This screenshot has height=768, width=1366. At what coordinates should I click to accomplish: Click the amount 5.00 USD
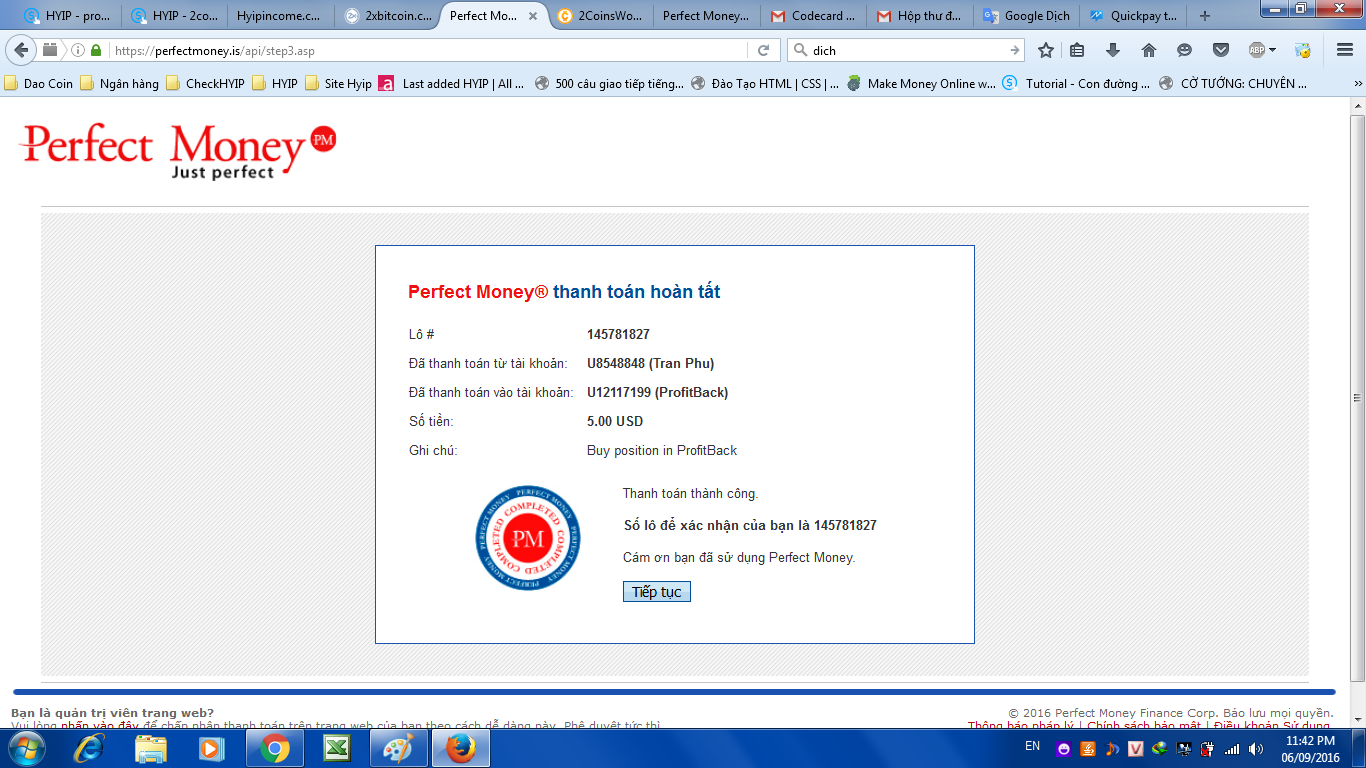pos(615,421)
